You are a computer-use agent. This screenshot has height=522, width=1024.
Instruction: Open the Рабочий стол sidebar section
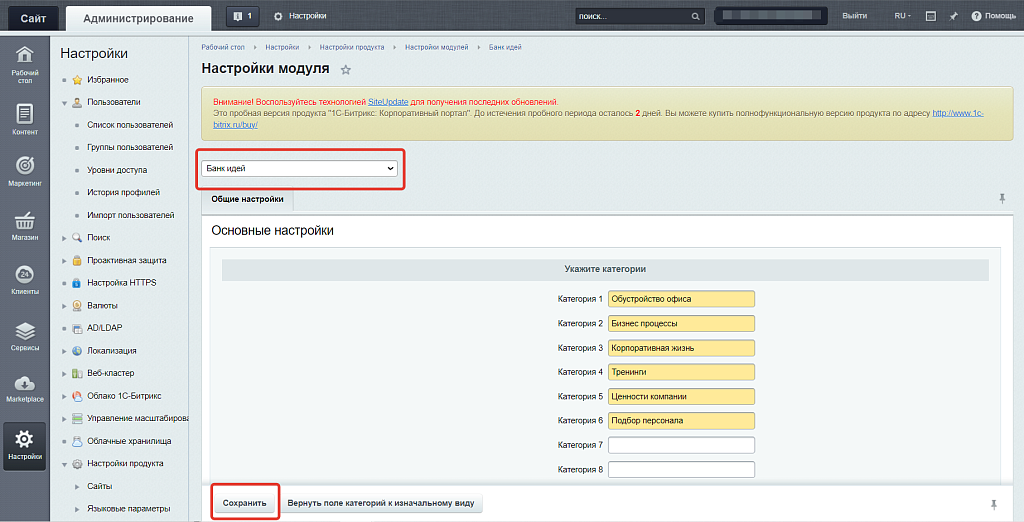point(25,64)
